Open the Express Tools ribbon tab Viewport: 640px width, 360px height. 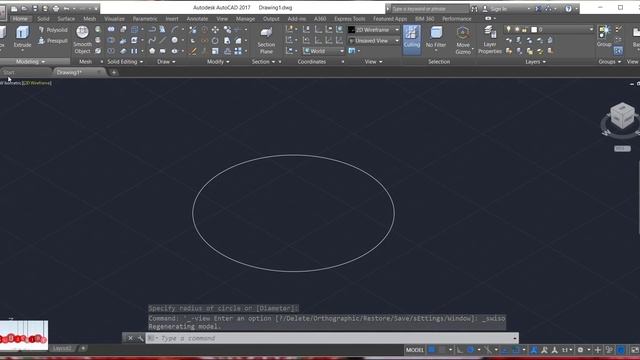(349, 19)
